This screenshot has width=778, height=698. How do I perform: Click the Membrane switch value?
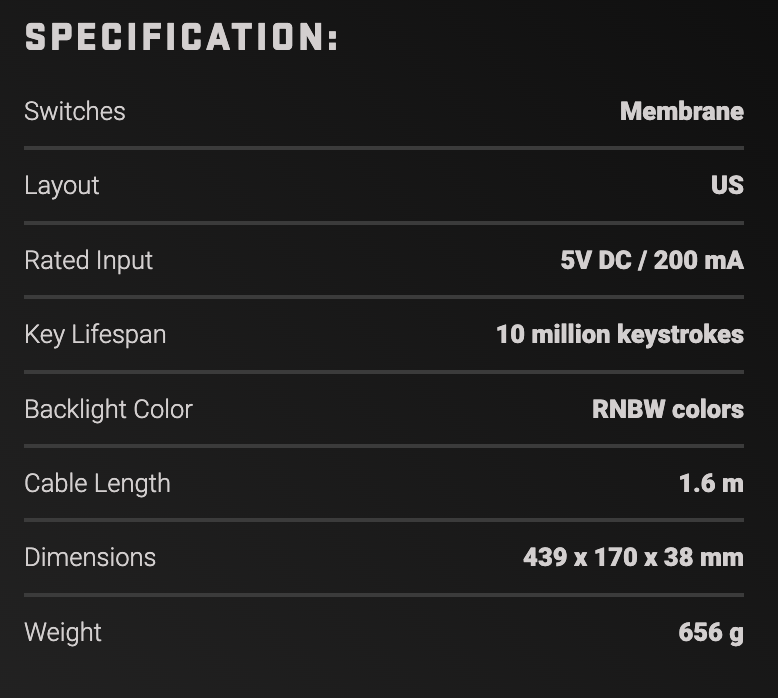681,111
